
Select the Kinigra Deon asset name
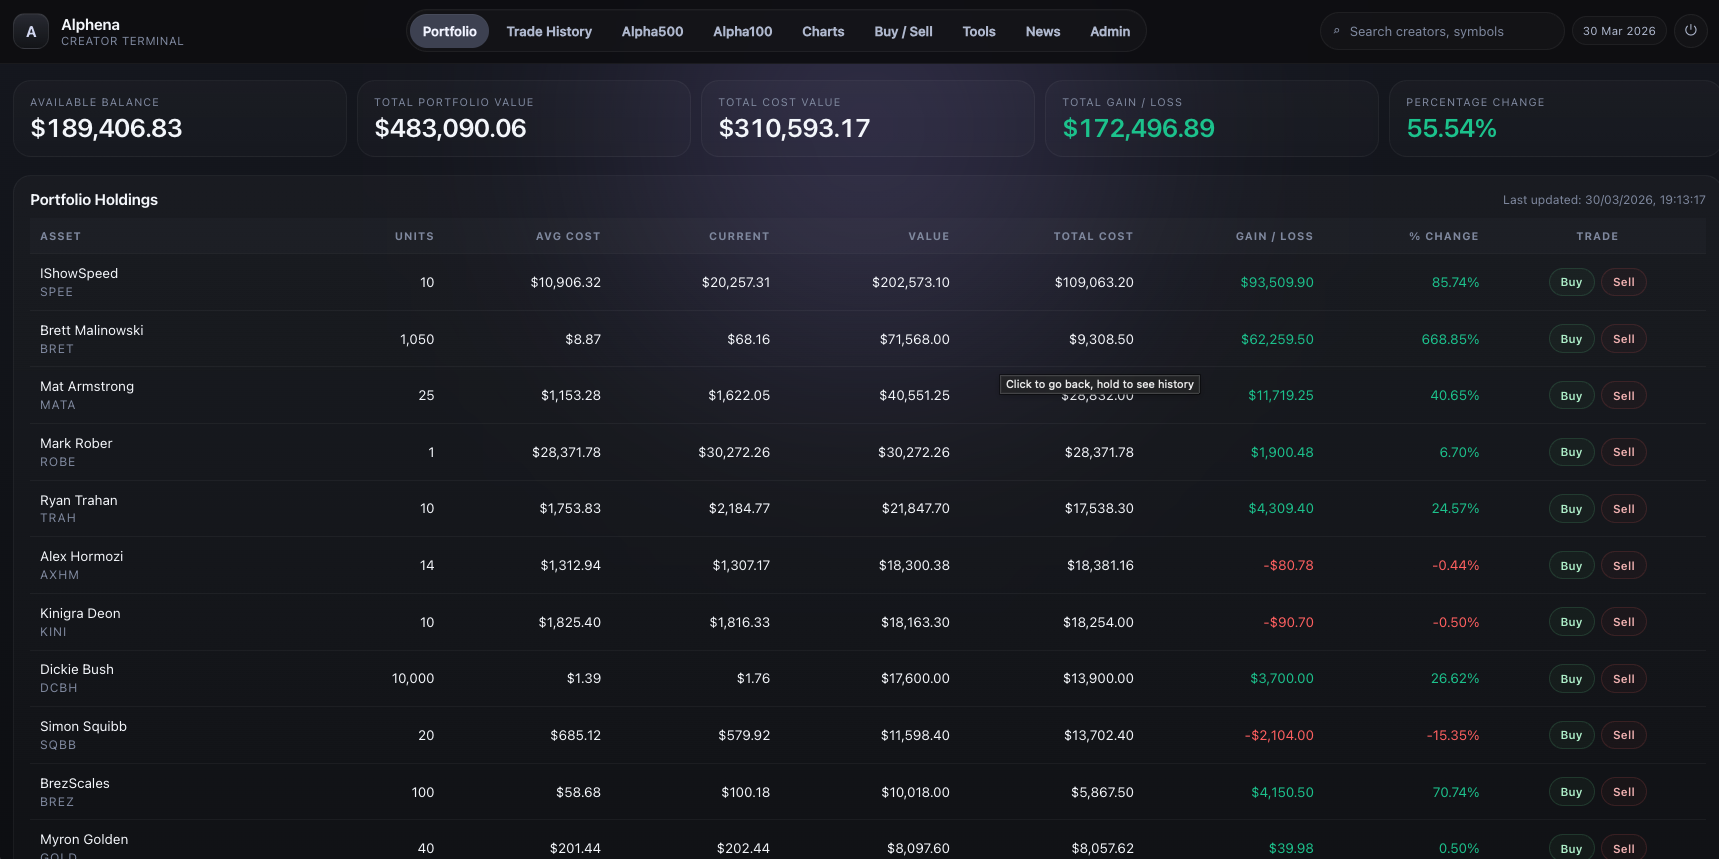(x=80, y=613)
